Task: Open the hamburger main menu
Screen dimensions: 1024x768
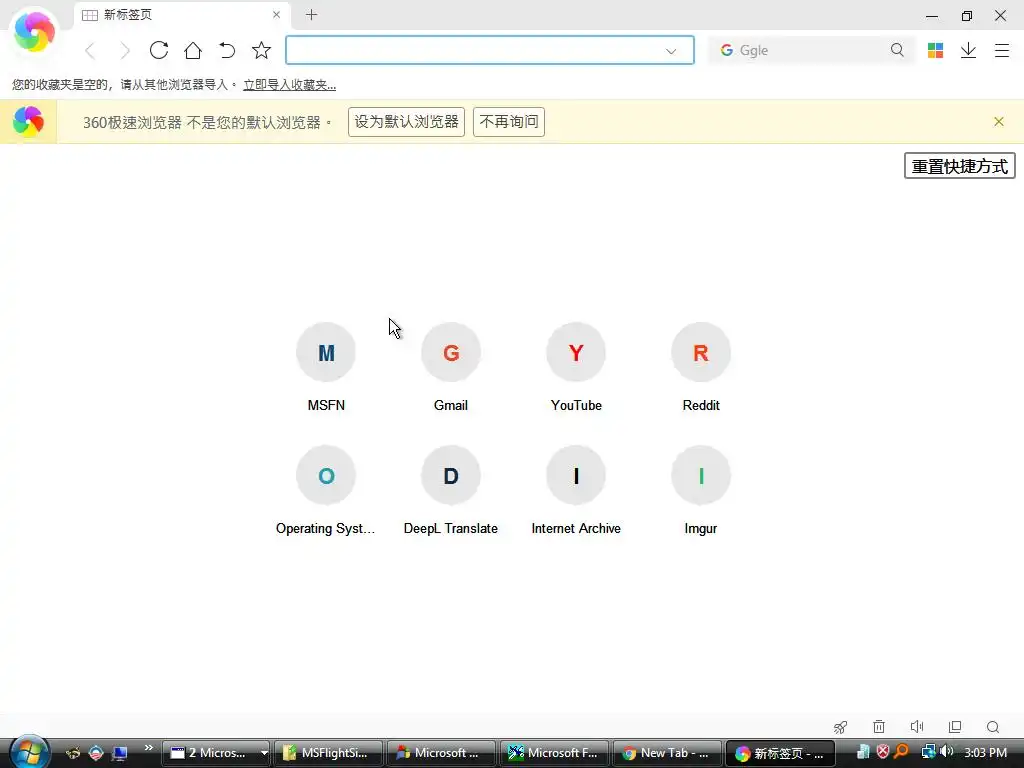Action: 1002,50
